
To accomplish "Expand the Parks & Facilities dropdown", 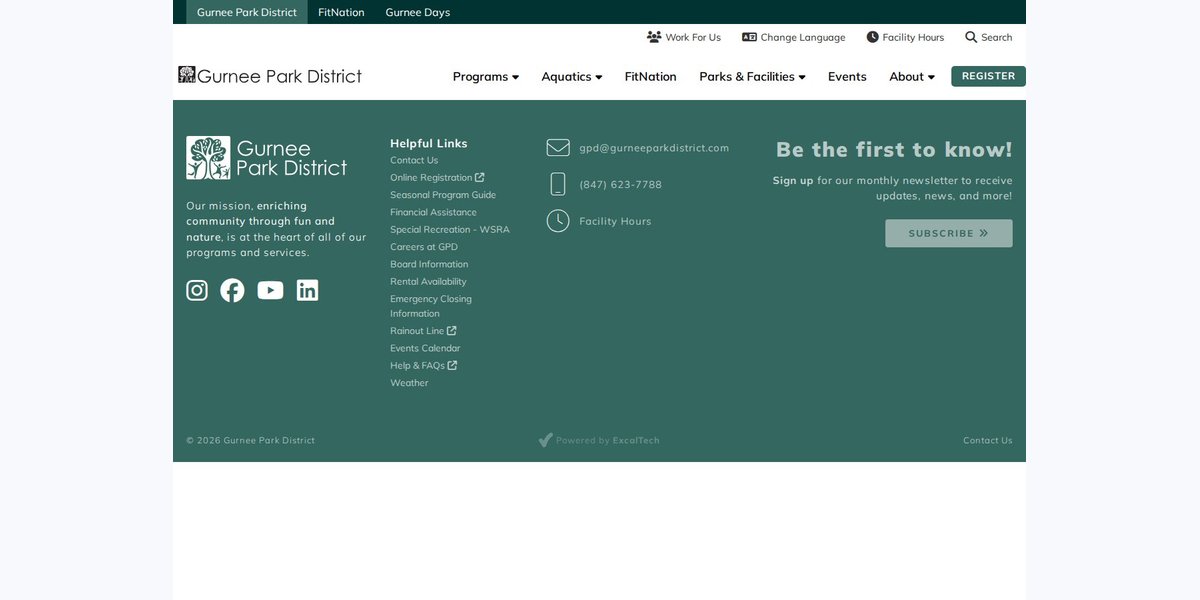I will tap(752, 77).
